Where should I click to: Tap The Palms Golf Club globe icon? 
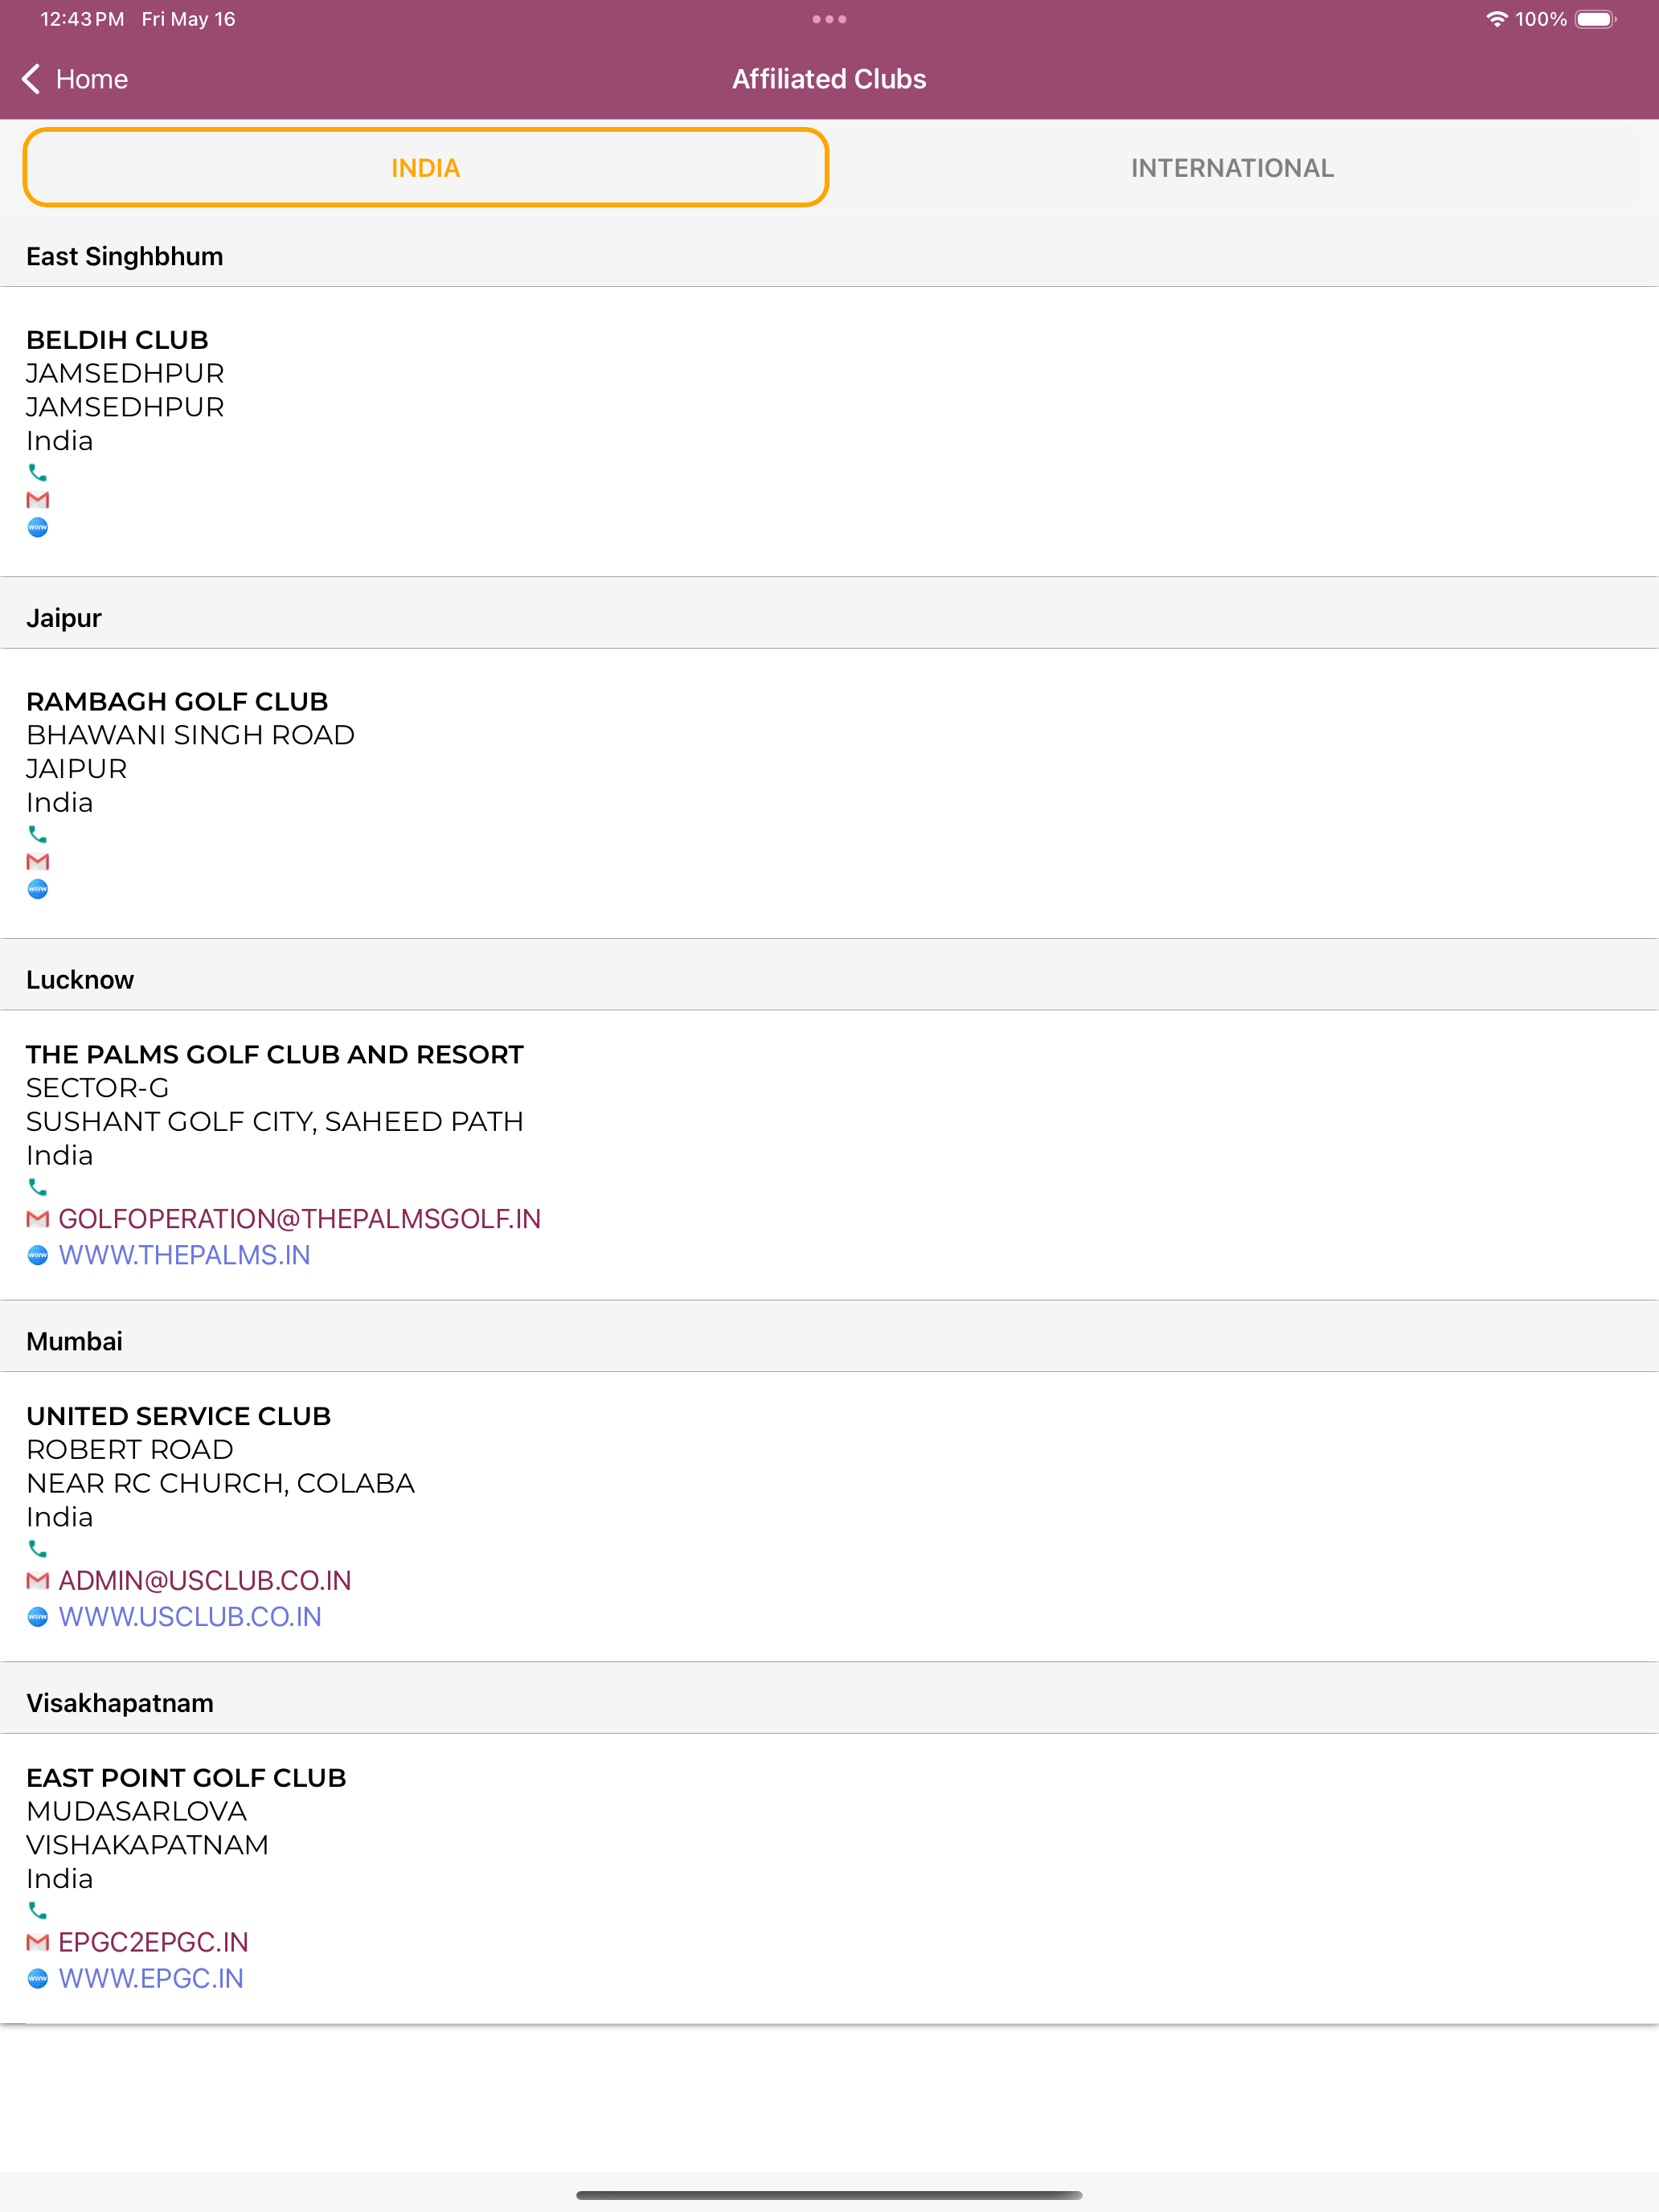click(38, 1255)
